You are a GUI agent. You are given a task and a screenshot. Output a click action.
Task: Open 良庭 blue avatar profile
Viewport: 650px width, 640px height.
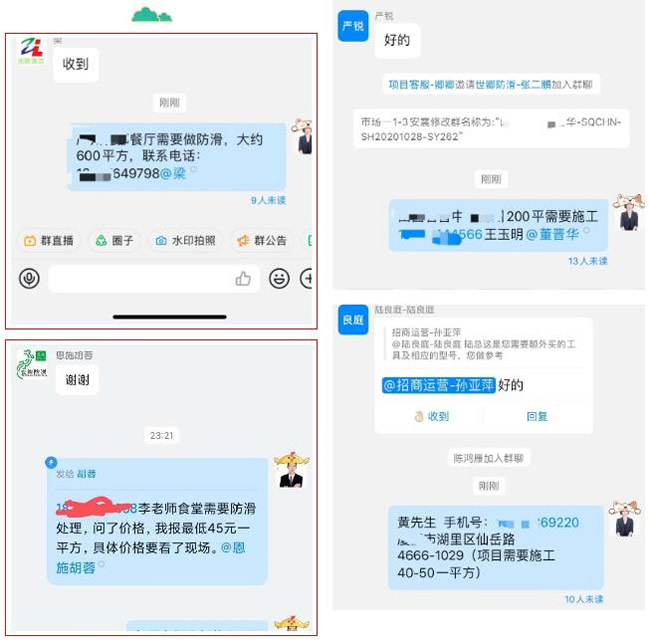coord(353,320)
